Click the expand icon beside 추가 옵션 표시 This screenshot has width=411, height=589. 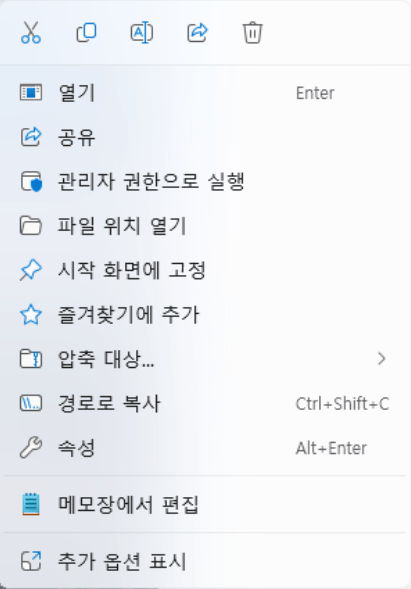tap(31, 561)
